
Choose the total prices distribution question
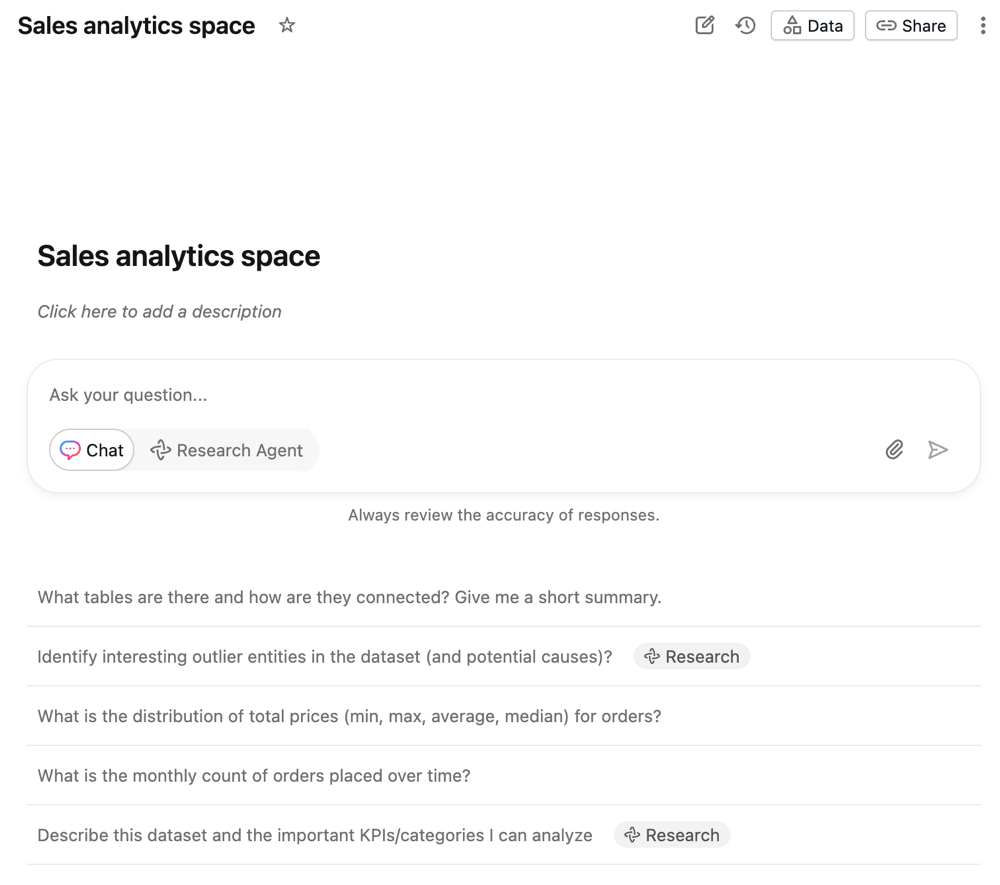click(x=349, y=716)
